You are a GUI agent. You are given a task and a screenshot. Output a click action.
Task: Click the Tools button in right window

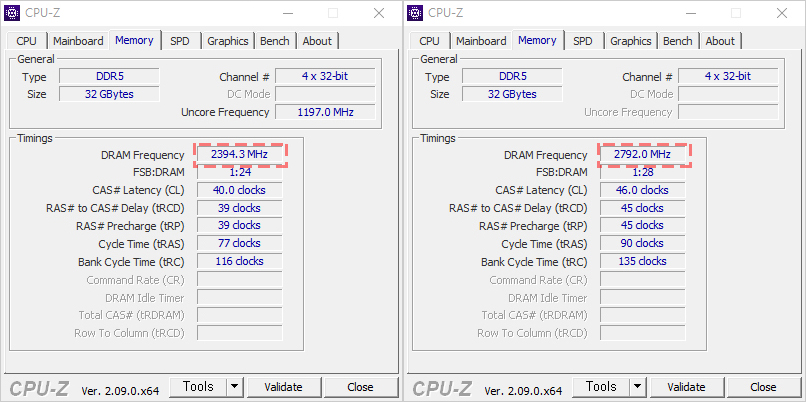click(601, 387)
